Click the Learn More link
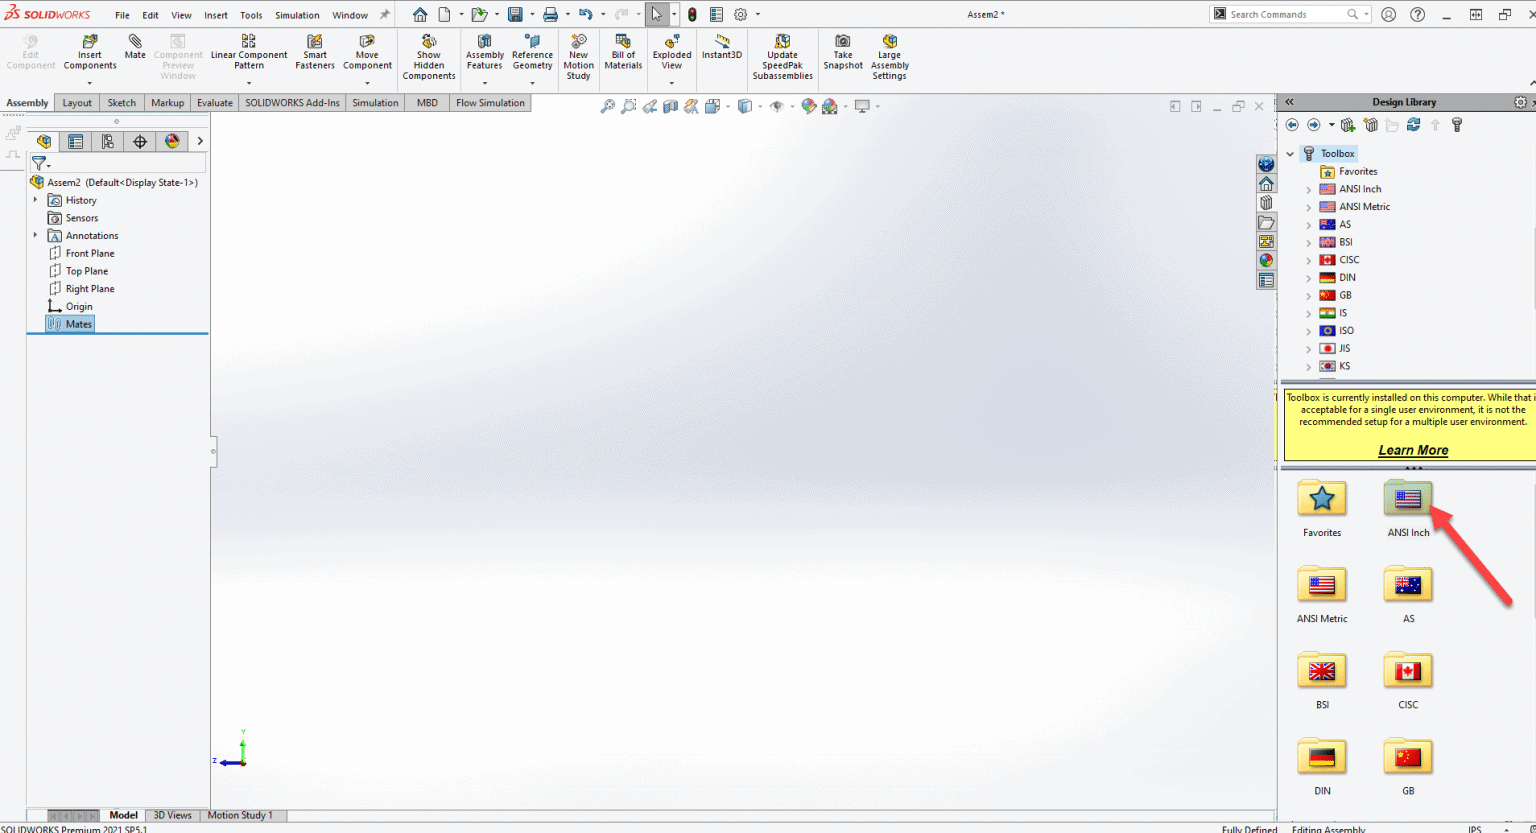1536x833 pixels. (x=1413, y=451)
